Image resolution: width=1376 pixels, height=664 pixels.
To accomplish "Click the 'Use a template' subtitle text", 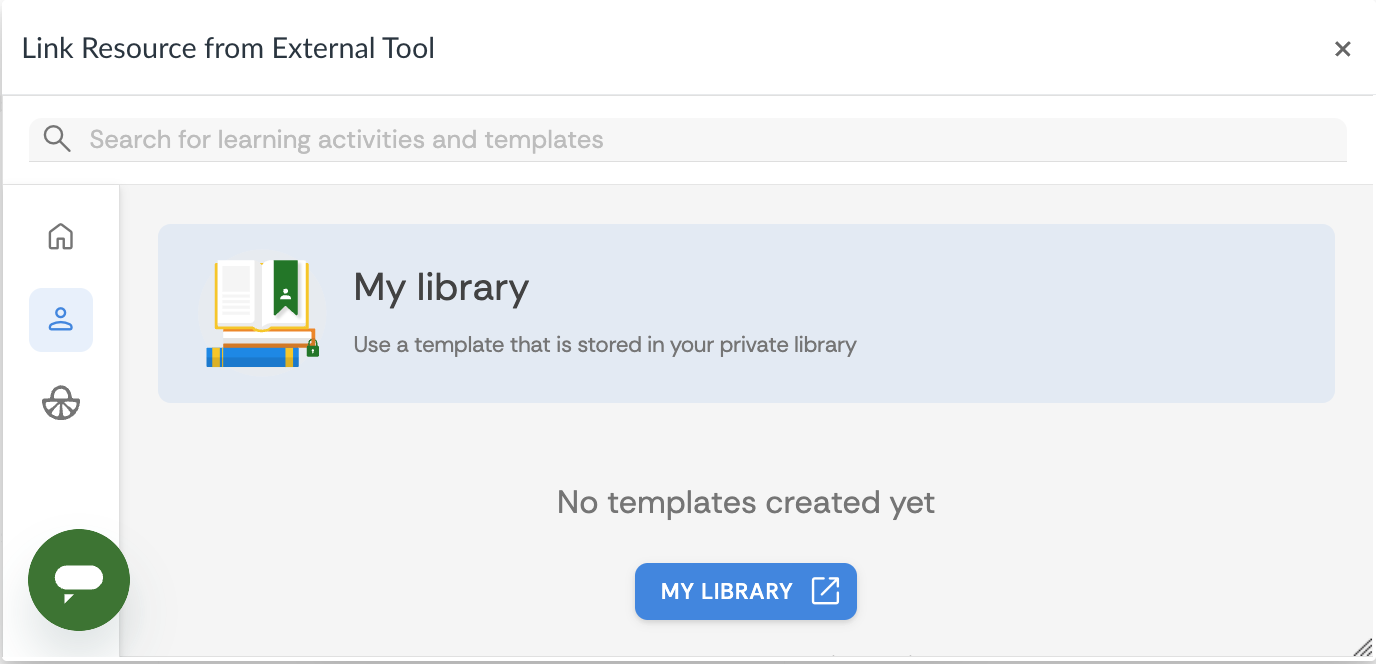I will click(x=605, y=344).
